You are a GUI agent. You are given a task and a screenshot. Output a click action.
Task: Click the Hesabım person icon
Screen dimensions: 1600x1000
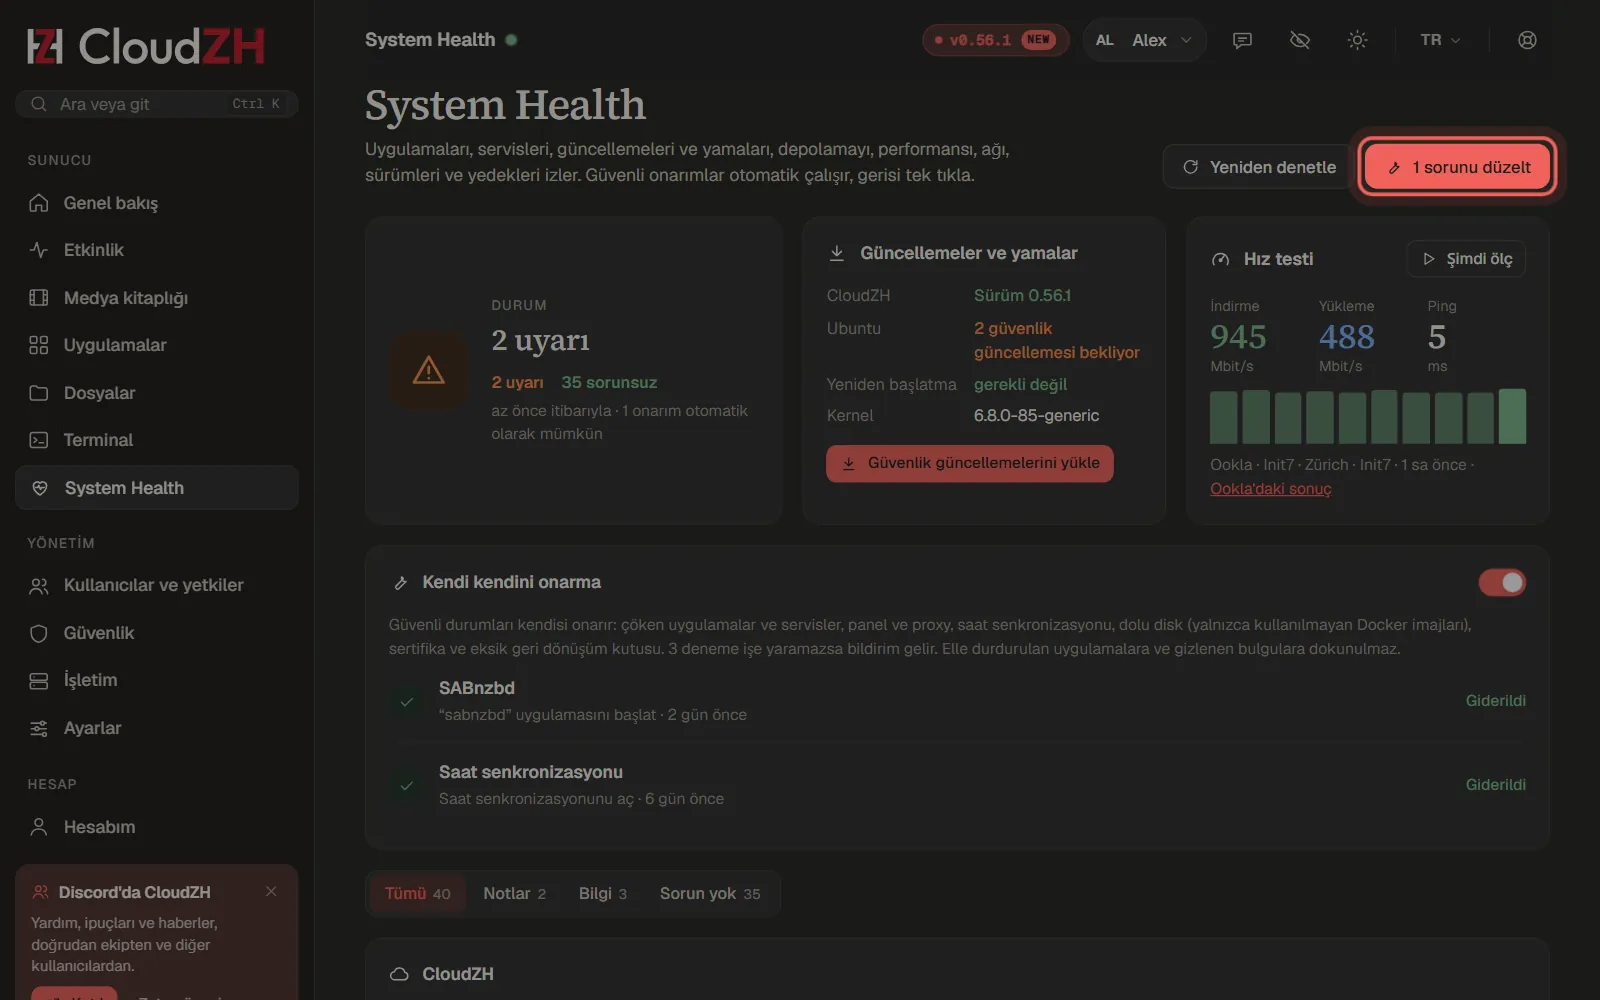(39, 827)
